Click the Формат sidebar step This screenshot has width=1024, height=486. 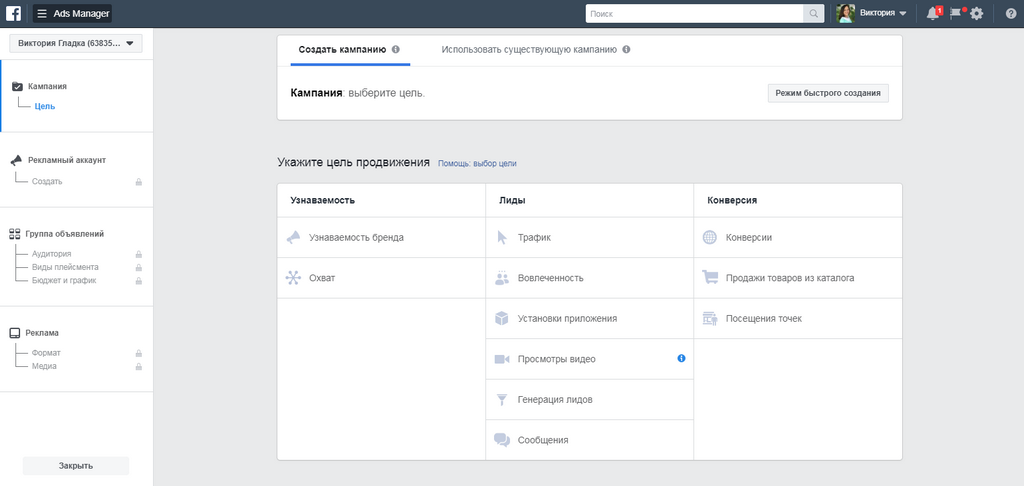coord(46,353)
